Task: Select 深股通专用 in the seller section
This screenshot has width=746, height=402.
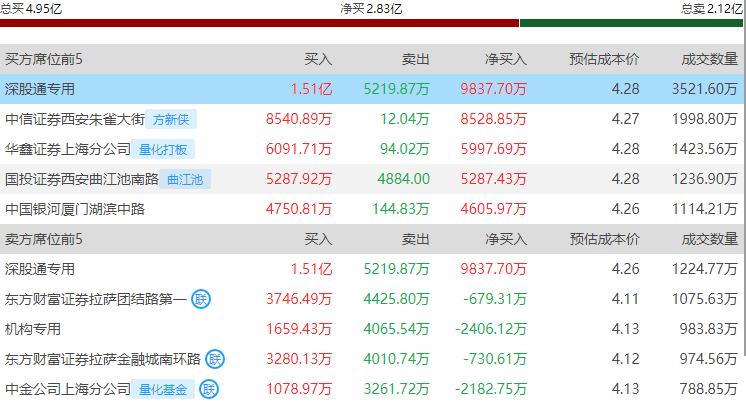Action: (39, 269)
